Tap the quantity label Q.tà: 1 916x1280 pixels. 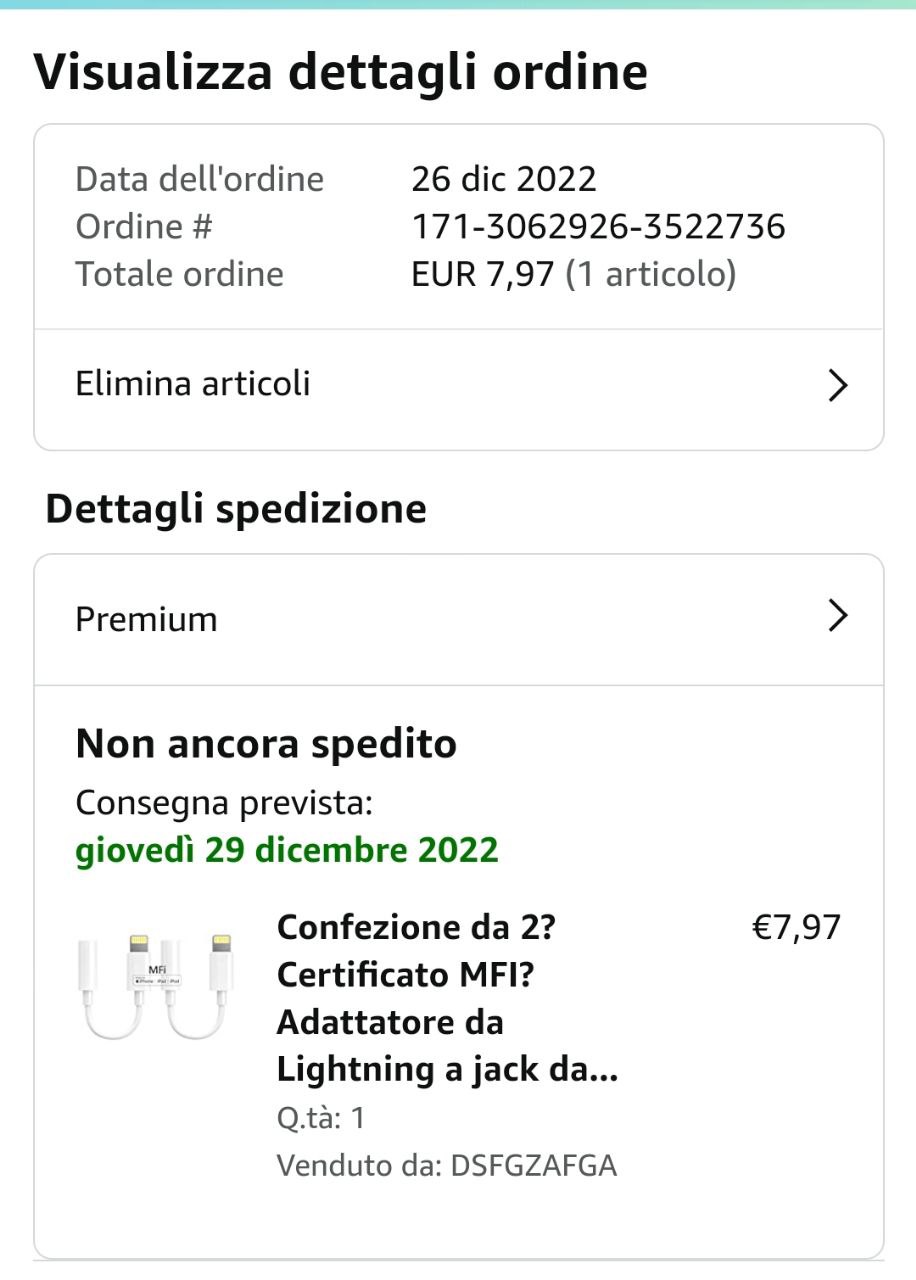(320, 1117)
